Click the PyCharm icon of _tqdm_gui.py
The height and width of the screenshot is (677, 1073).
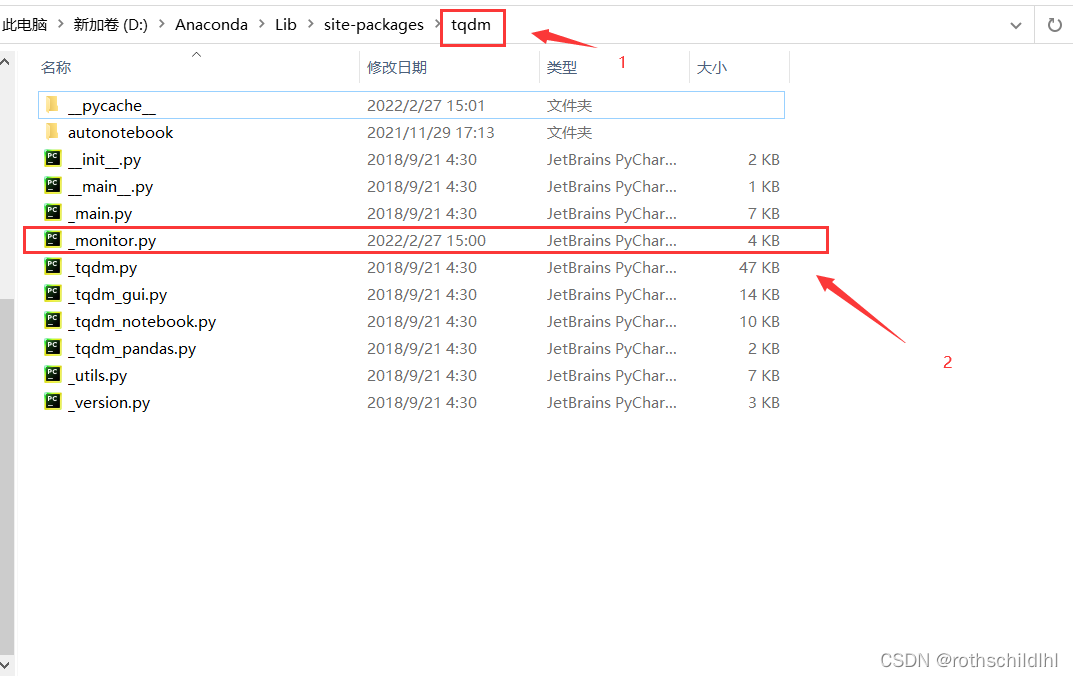53,294
